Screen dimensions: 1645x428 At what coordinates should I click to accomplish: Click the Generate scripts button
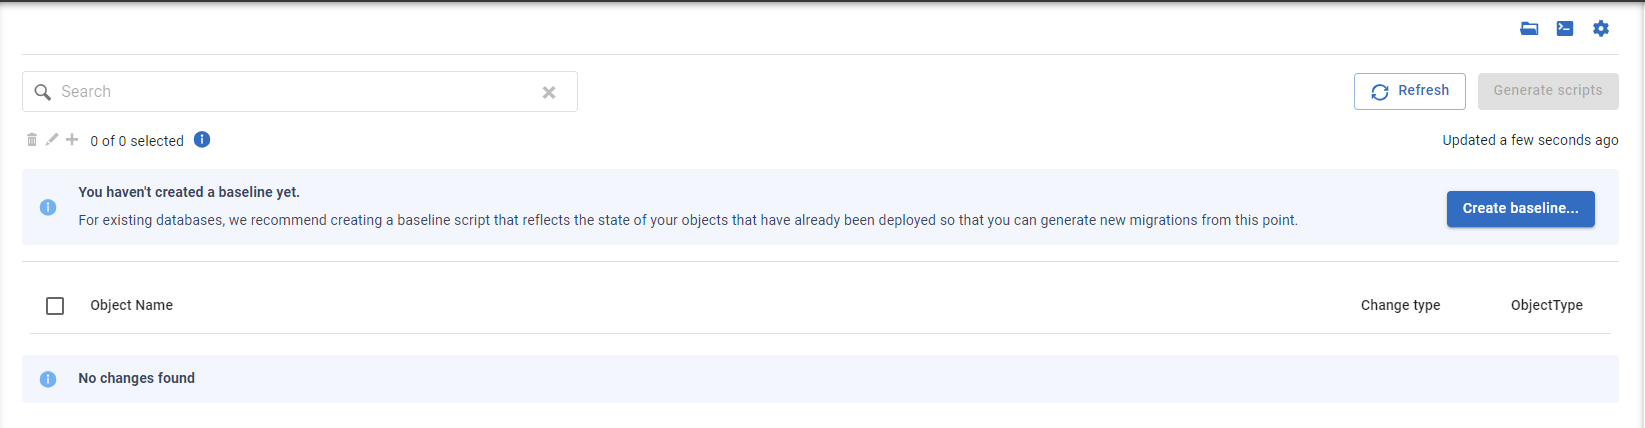[1548, 91]
